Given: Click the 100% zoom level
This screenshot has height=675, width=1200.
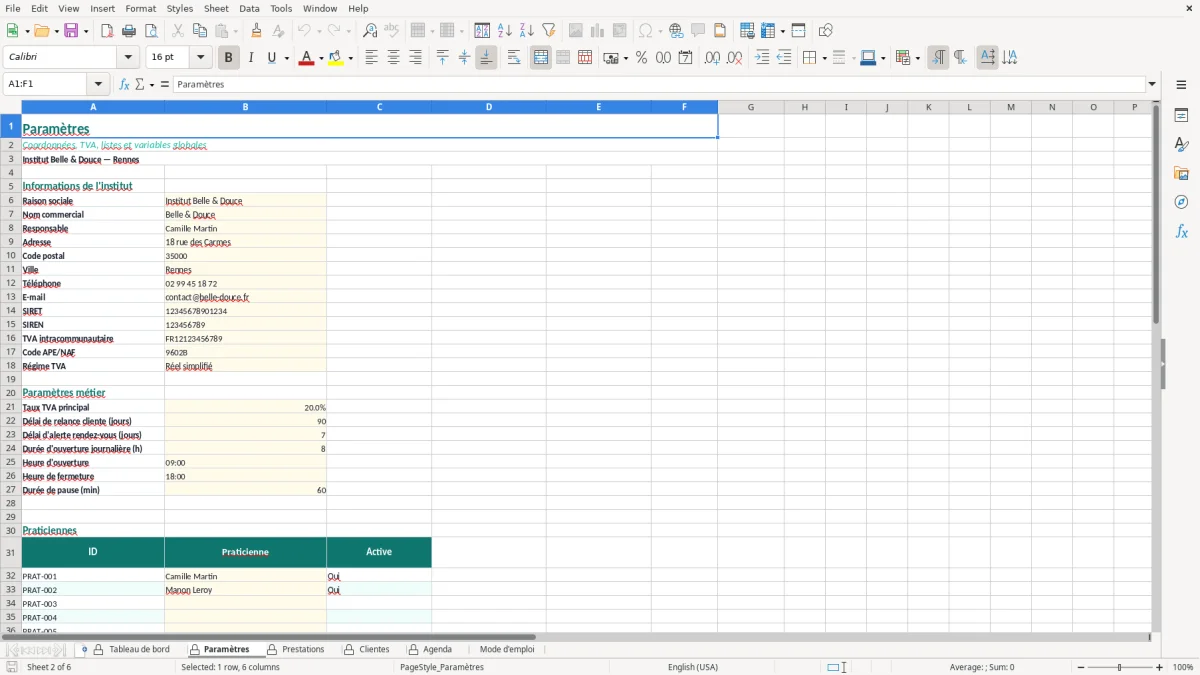Looking at the screenshot, I should coord(1183,667).
